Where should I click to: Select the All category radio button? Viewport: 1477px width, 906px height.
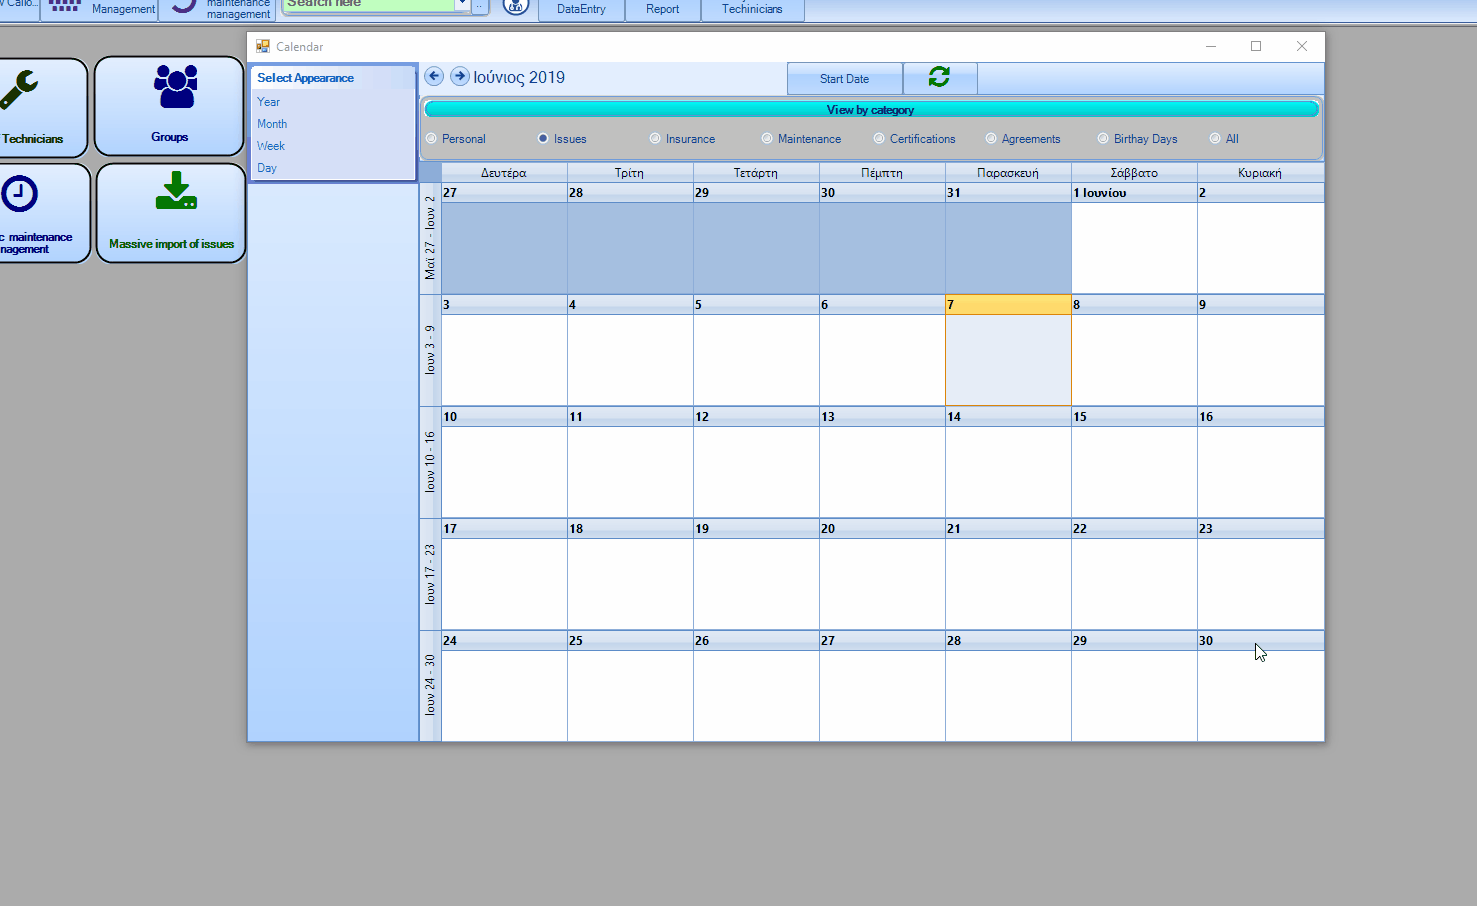pyautogui.click(x=1215, y=139)
